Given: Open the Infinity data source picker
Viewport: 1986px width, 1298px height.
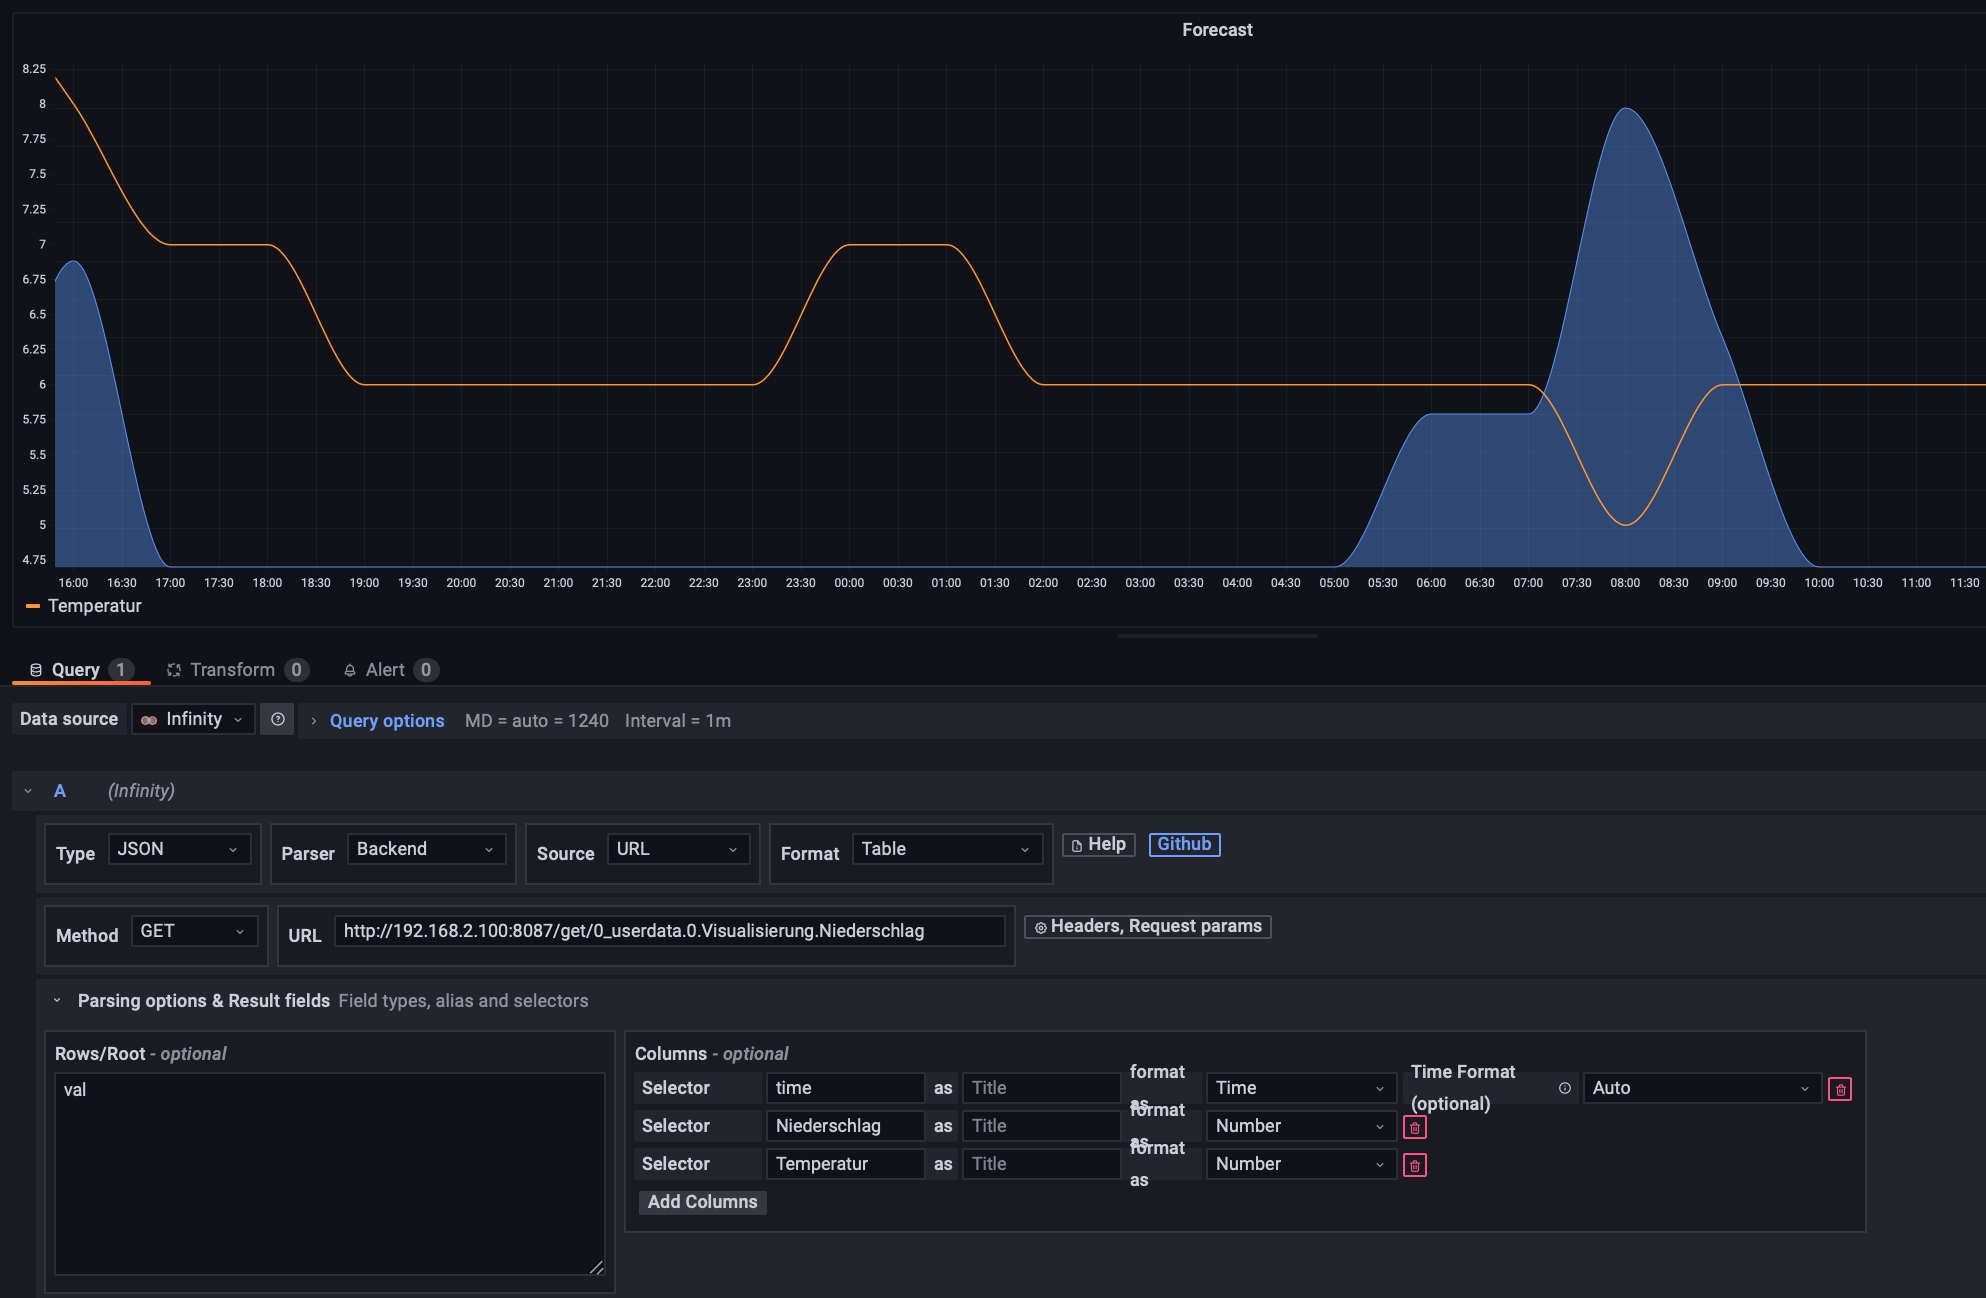Looking at the screenshot, I should 193,719.
